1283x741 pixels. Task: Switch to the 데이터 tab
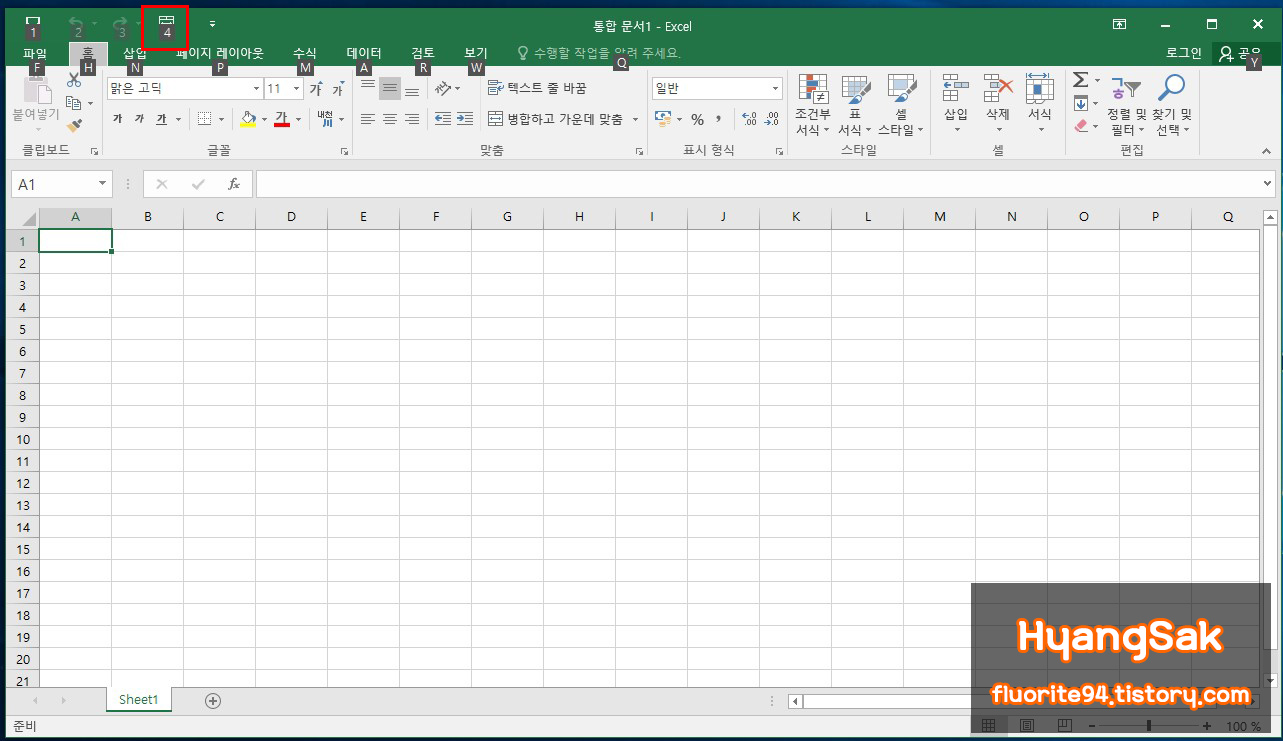(364, 53)
